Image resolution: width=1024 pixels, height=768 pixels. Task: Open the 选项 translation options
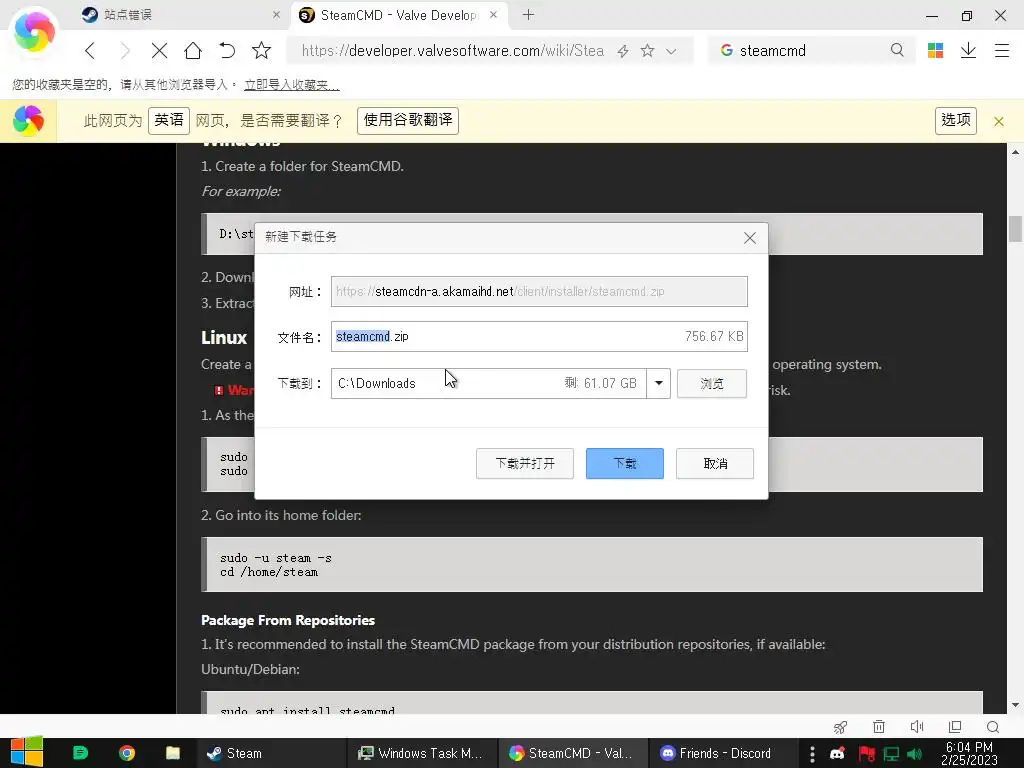pos(955,120)
